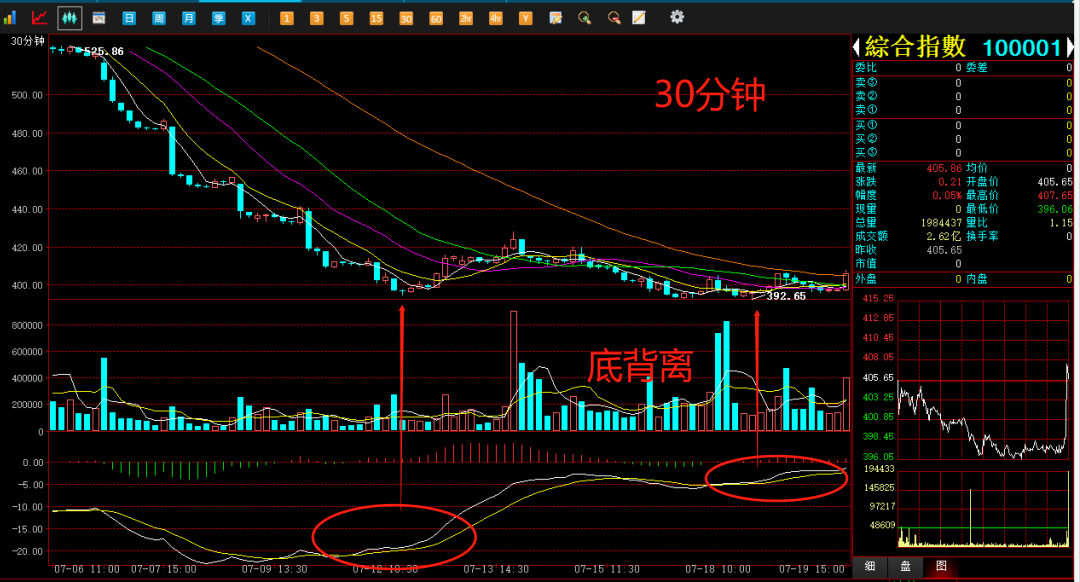The height and width of the screenshot is (582, 1080).
Task: Open the drawing line tool icon
Action: pyautogui.click(x=639, y=18)
